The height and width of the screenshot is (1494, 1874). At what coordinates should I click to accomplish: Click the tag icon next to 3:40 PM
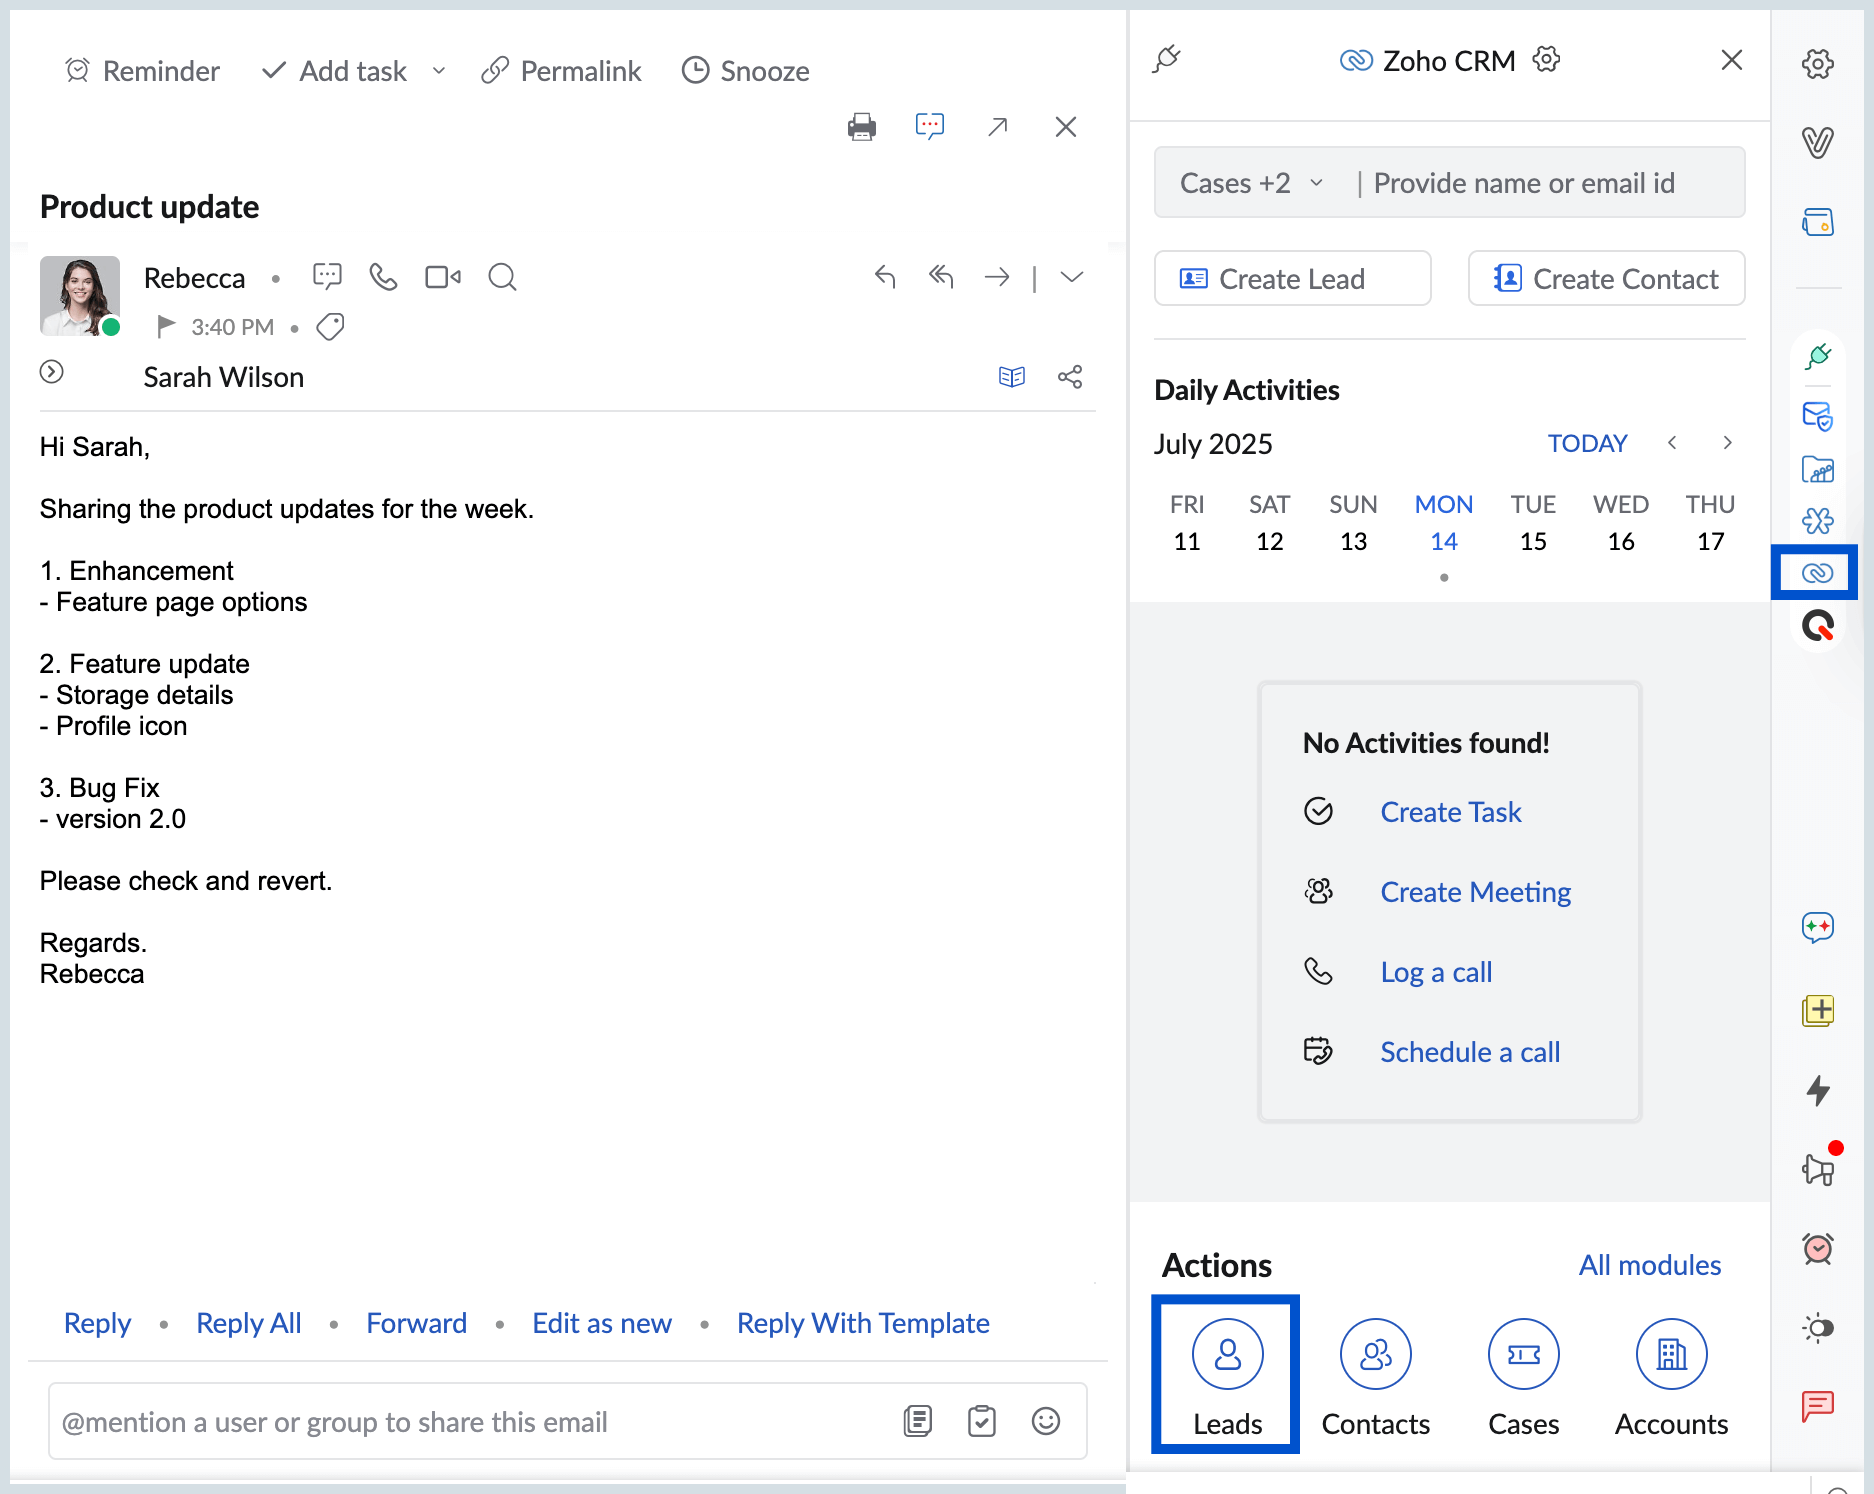[330, 327]
